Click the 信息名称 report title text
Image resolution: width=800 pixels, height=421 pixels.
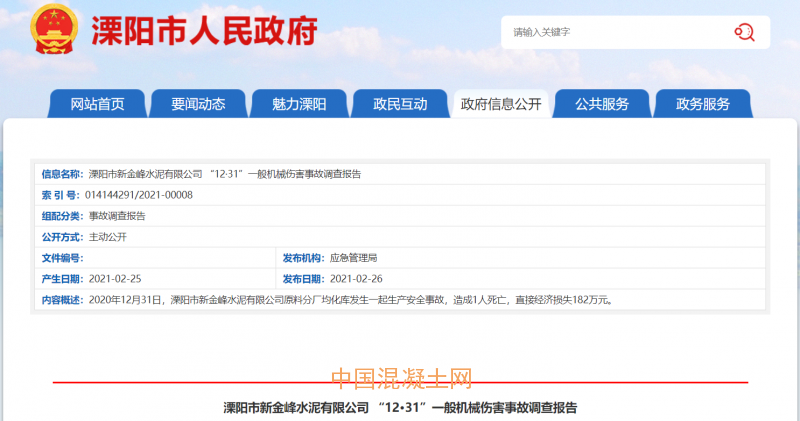(x=224, y=174)
